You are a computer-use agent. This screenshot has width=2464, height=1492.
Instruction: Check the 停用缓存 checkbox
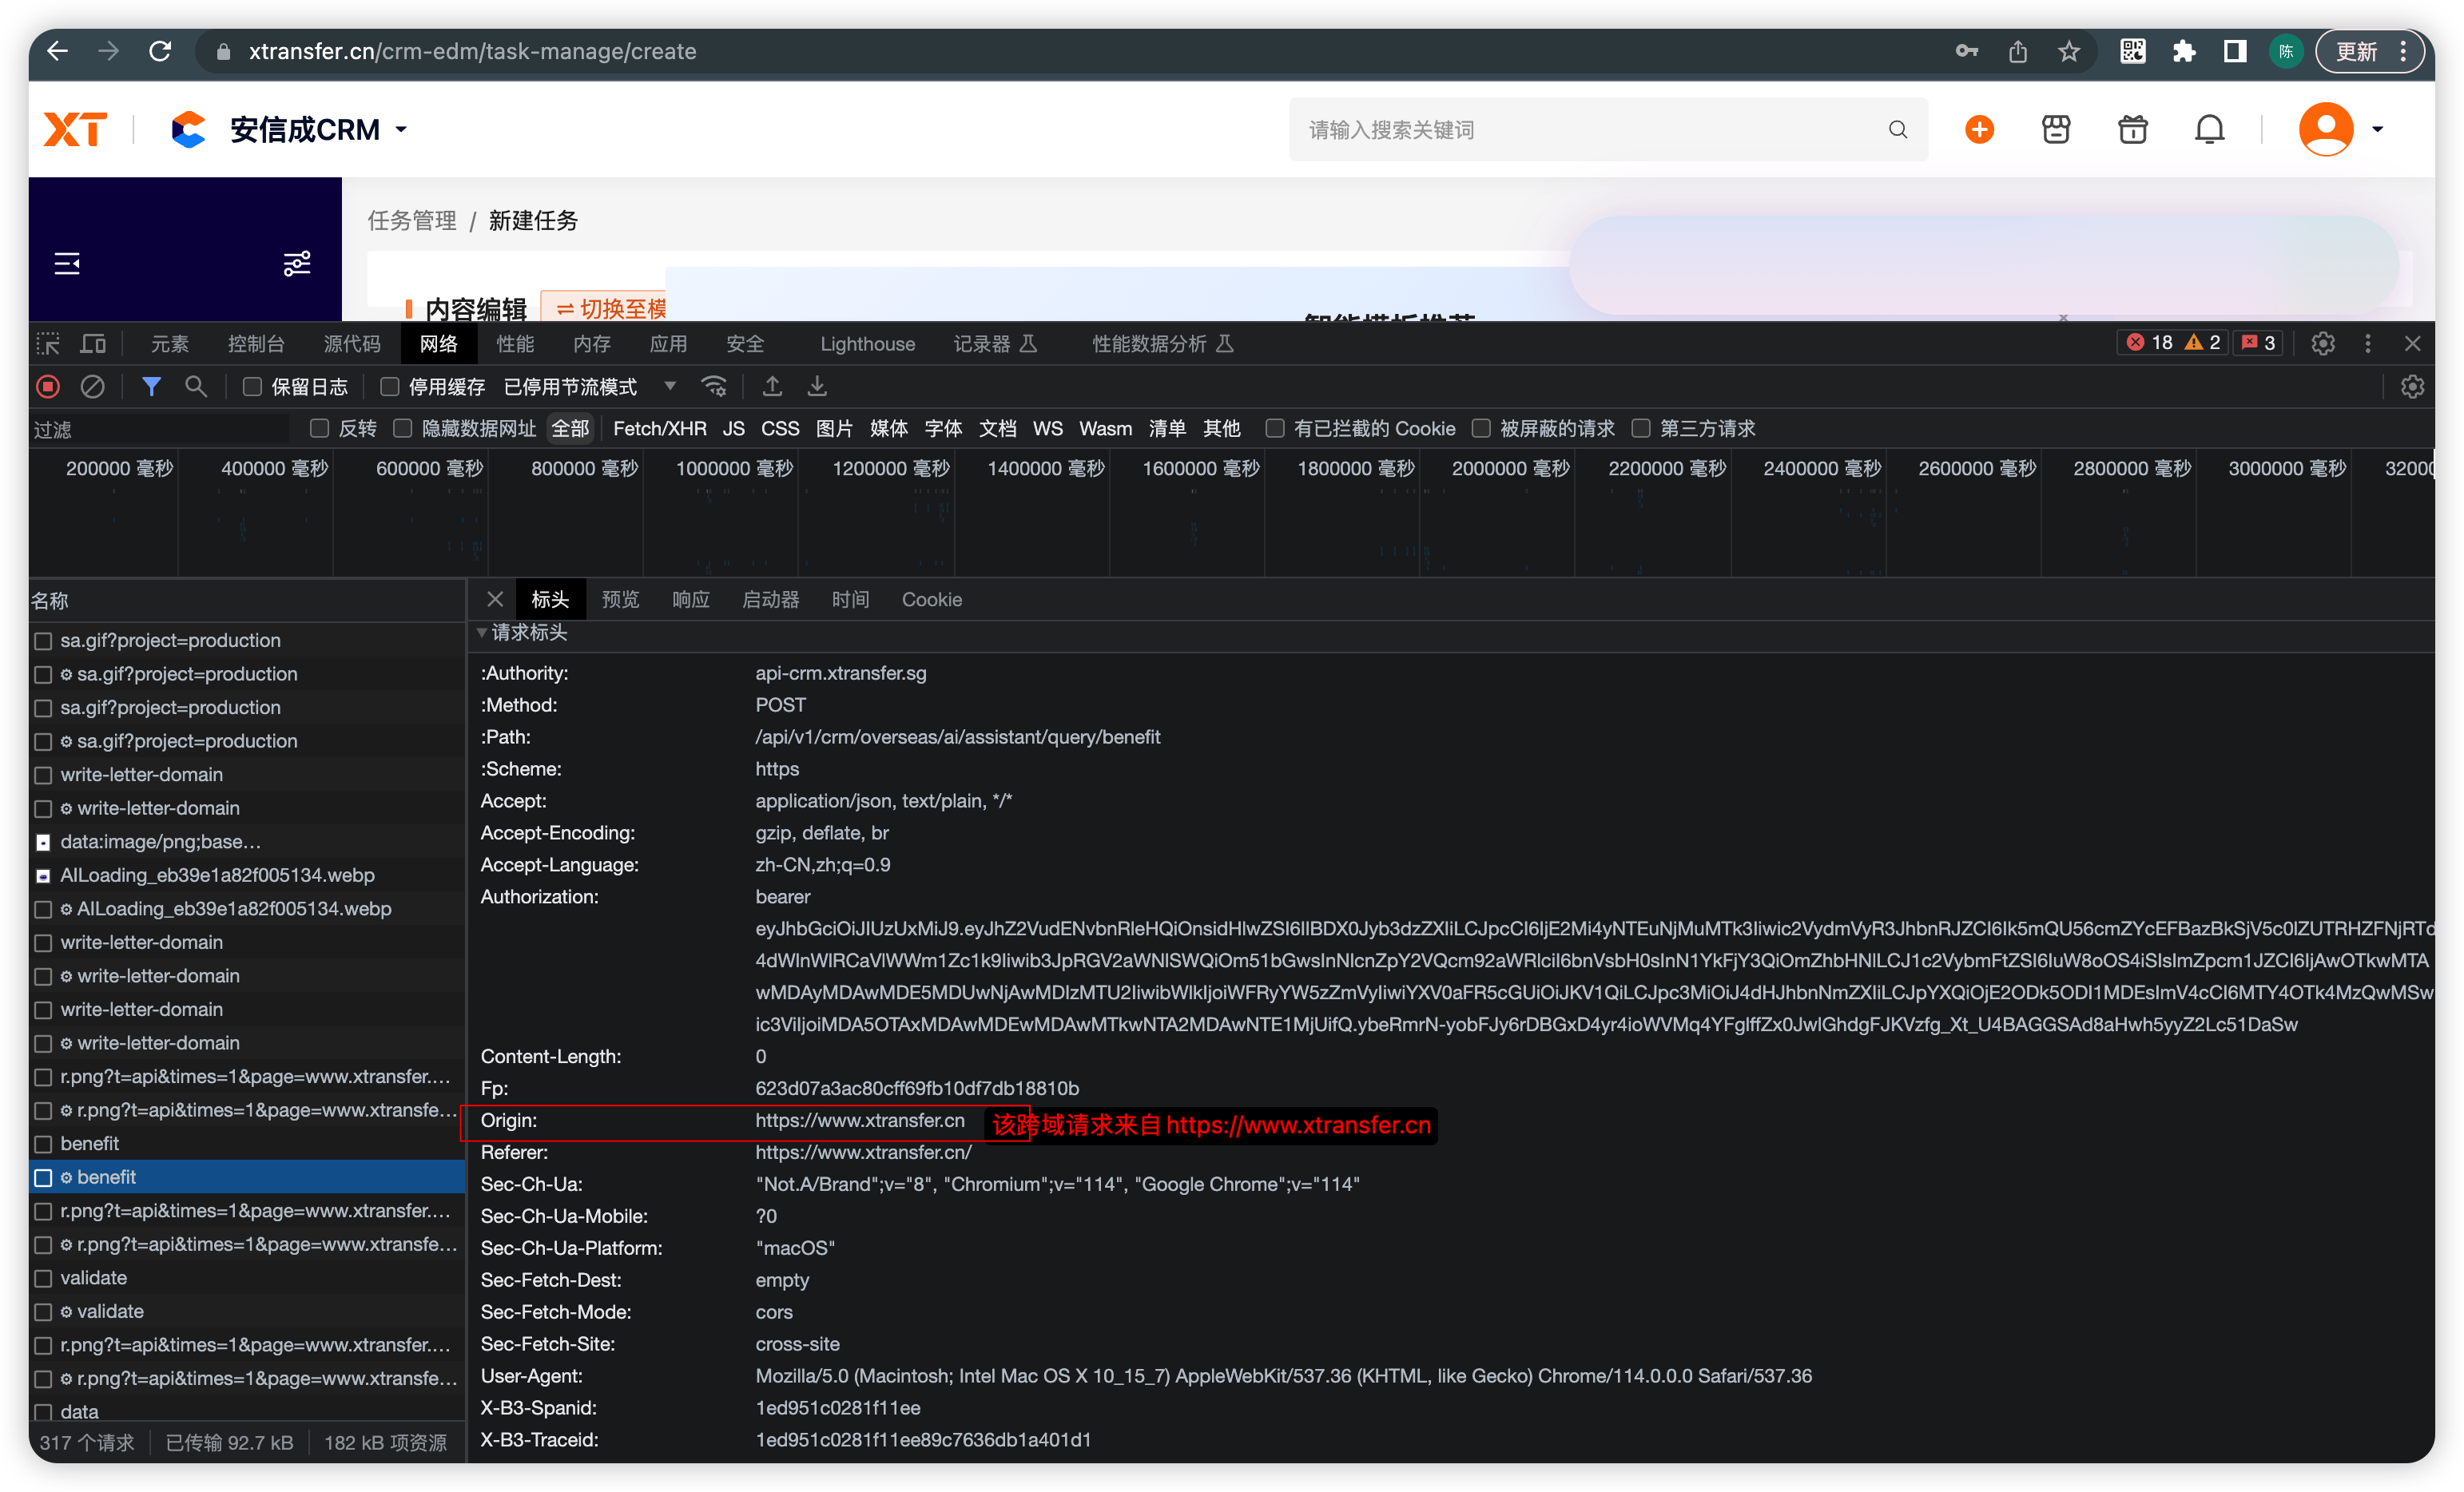point(390,386)
